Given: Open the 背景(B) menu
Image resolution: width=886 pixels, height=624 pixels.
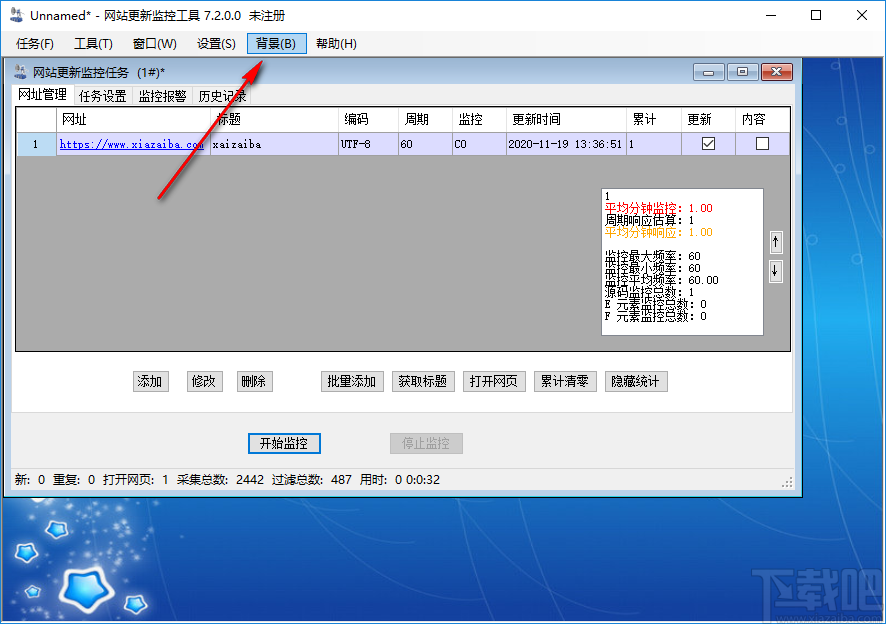Looking at the screenshot, I should [275, 43].
